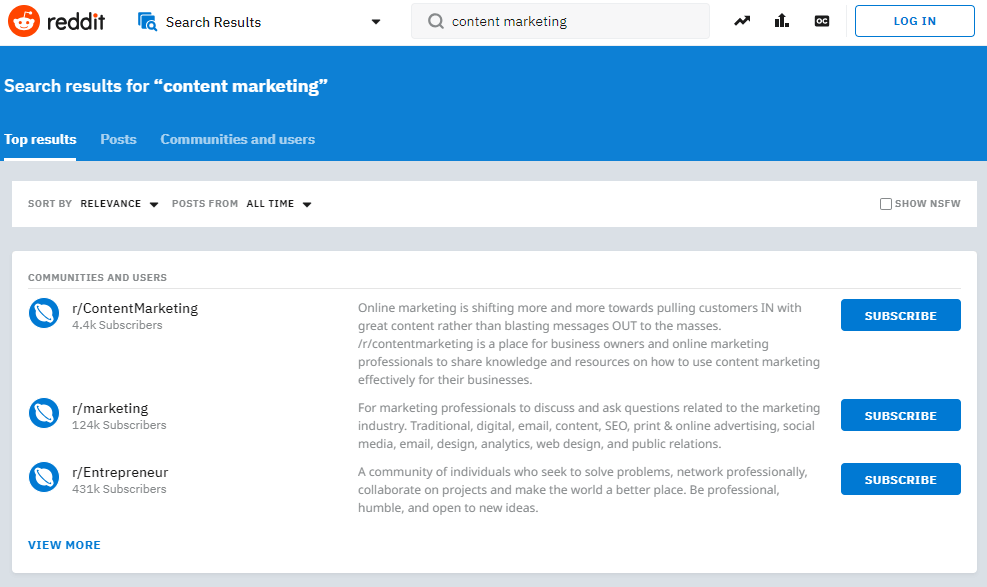987x587 pixels.
Task: Click the r/Entrepreneur description paragraph
Action: 583,490
